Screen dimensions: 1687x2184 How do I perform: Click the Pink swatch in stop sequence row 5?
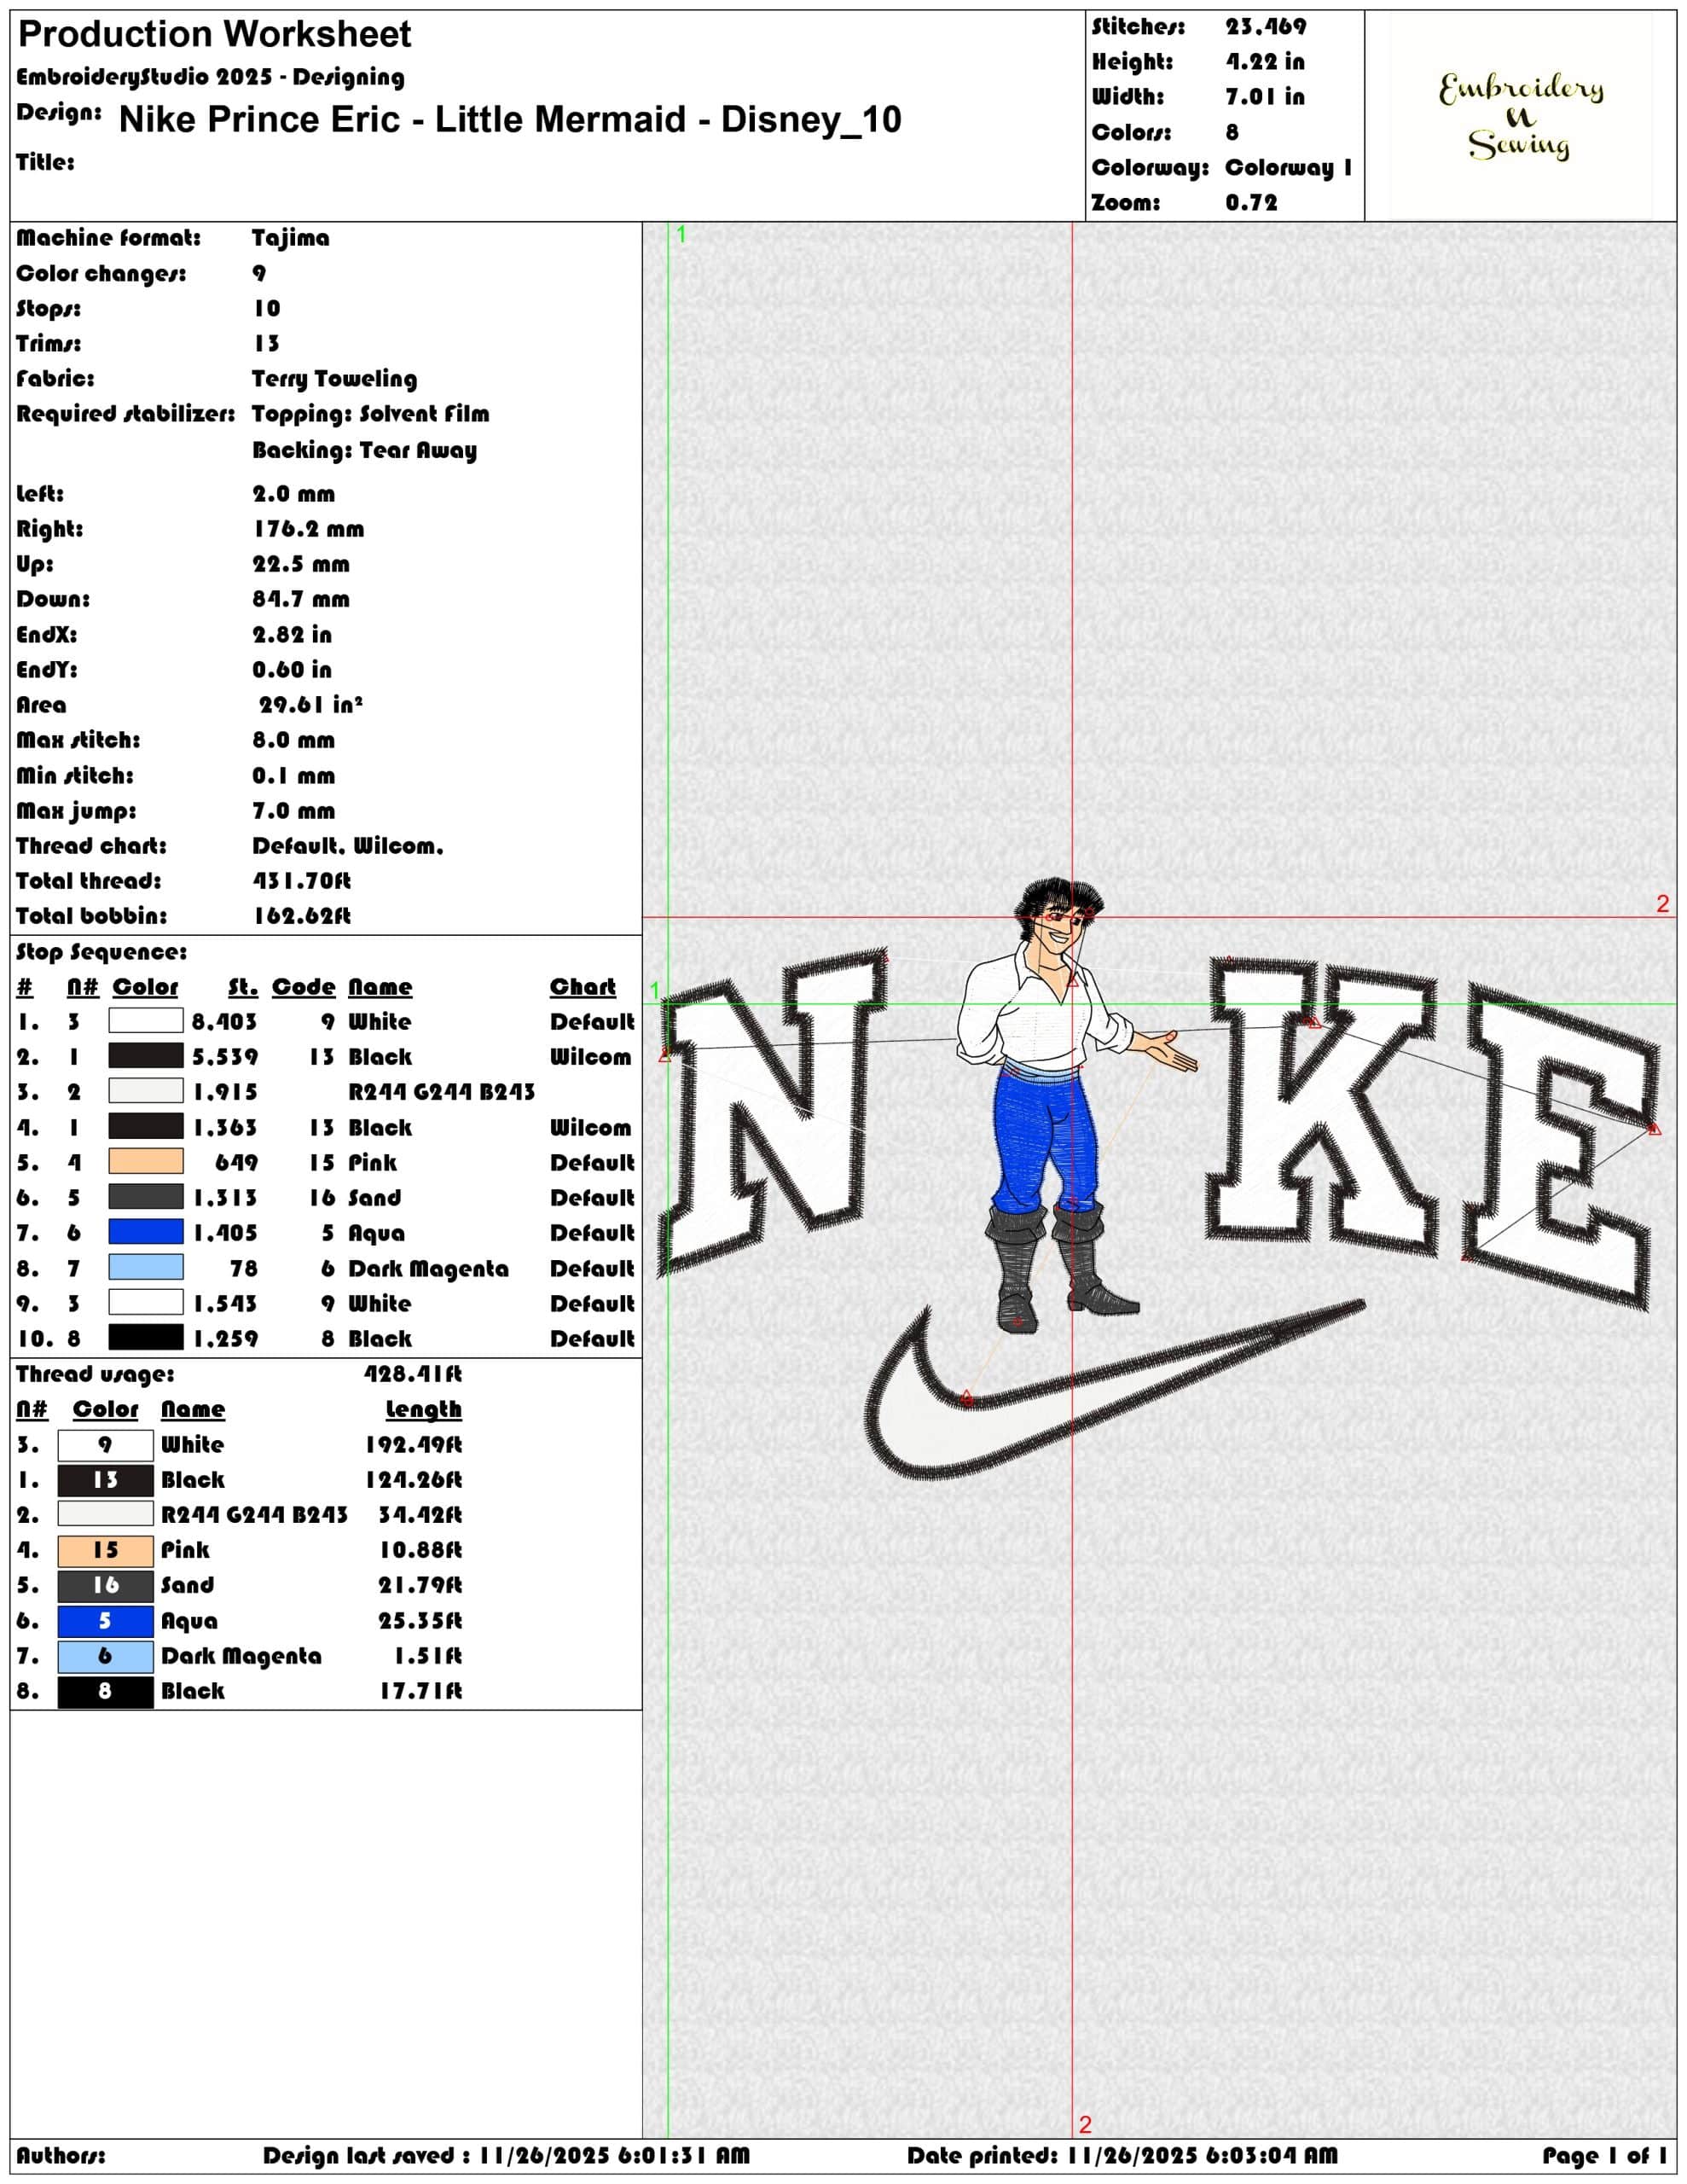(146, 1162)
